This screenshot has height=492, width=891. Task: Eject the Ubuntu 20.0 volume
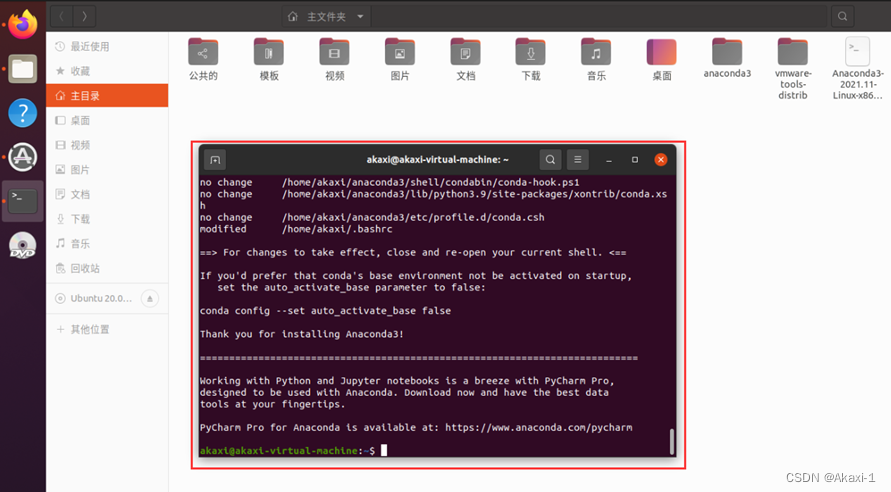point(150,299)
